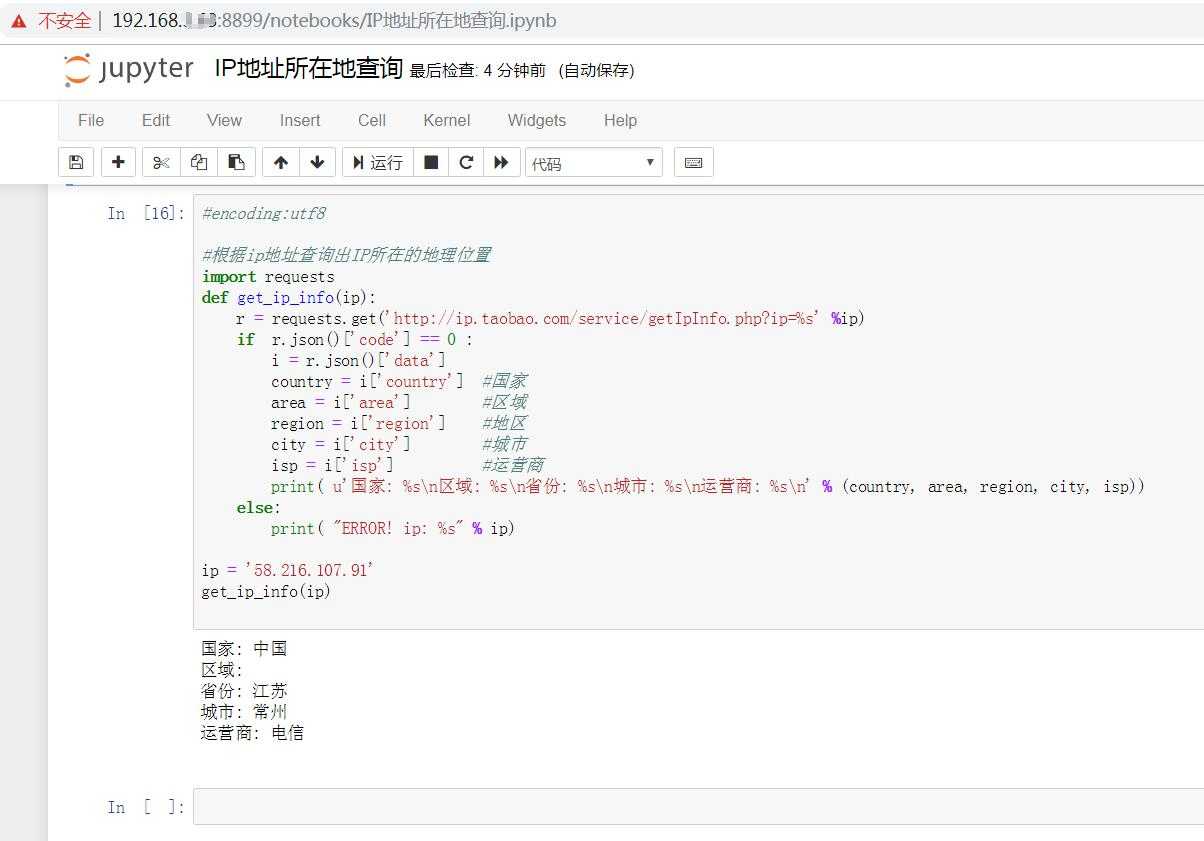
Task: Click the taobao getIpInfo URL string
Action: point(604,318)
